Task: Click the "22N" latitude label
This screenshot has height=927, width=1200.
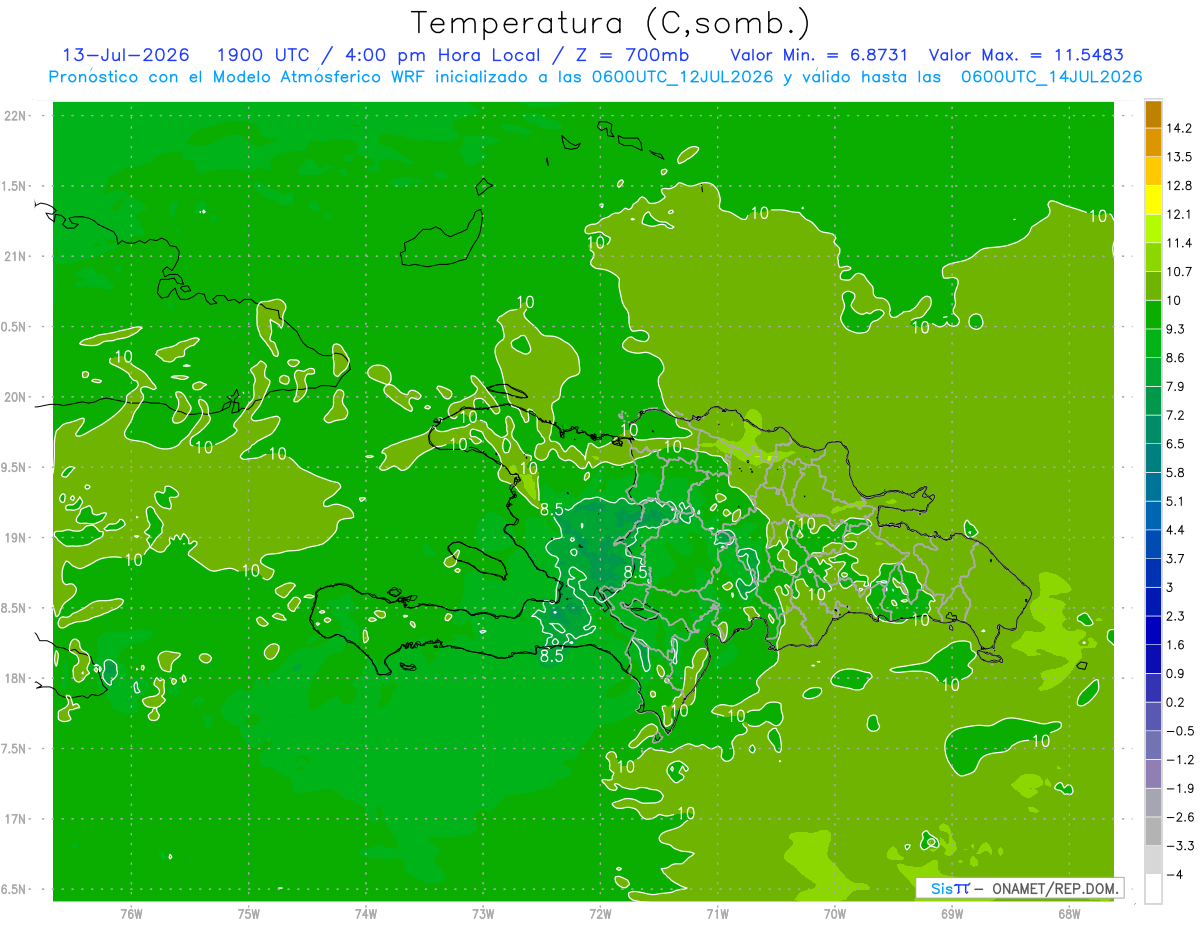Action: tap(16, 116)
